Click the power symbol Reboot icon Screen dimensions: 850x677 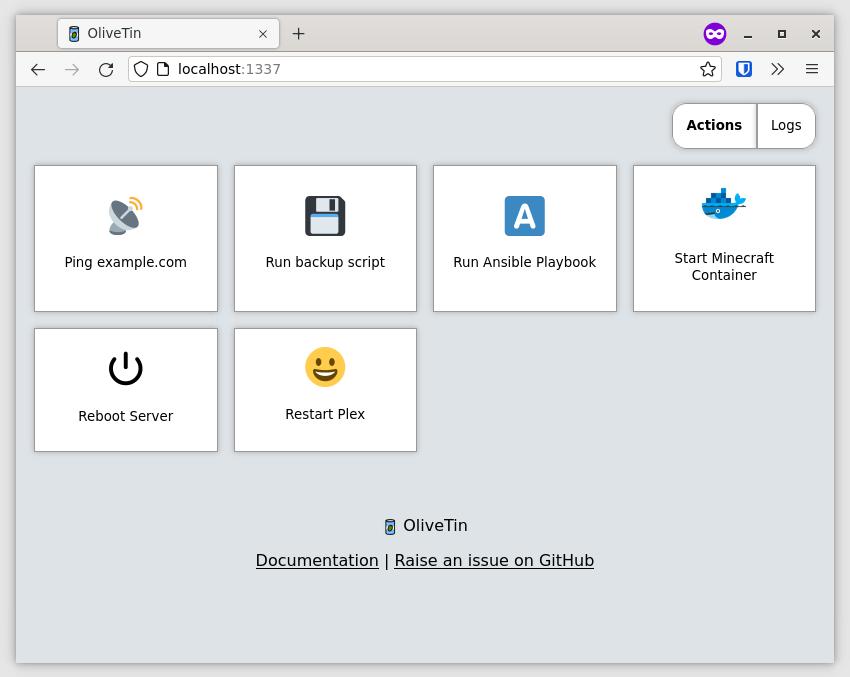[126, 368]
